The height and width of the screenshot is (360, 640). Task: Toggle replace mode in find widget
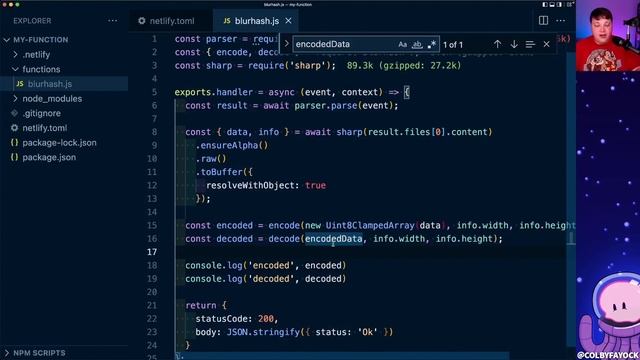click(287, 44)
